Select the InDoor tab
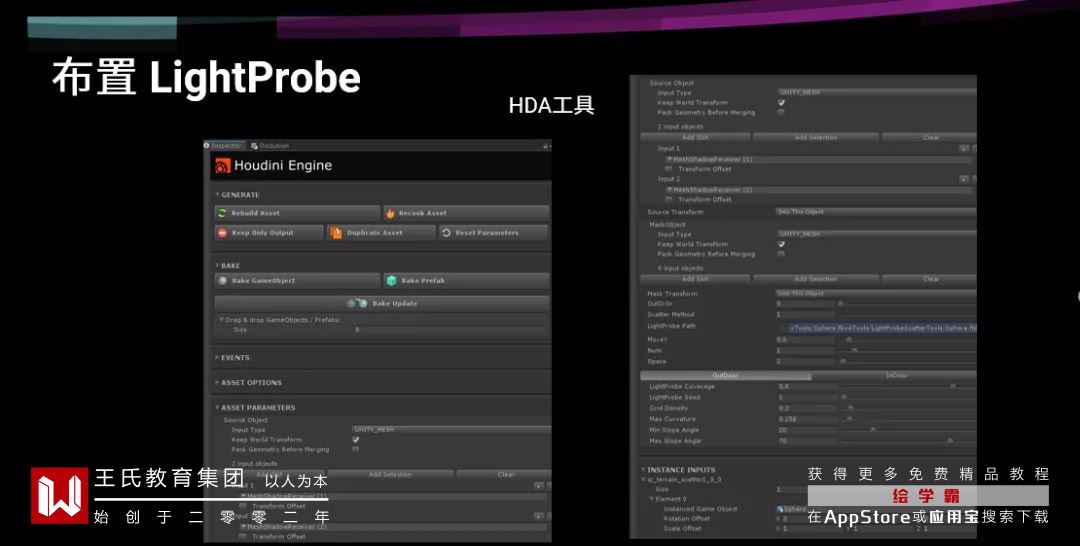 coord(895,376)
